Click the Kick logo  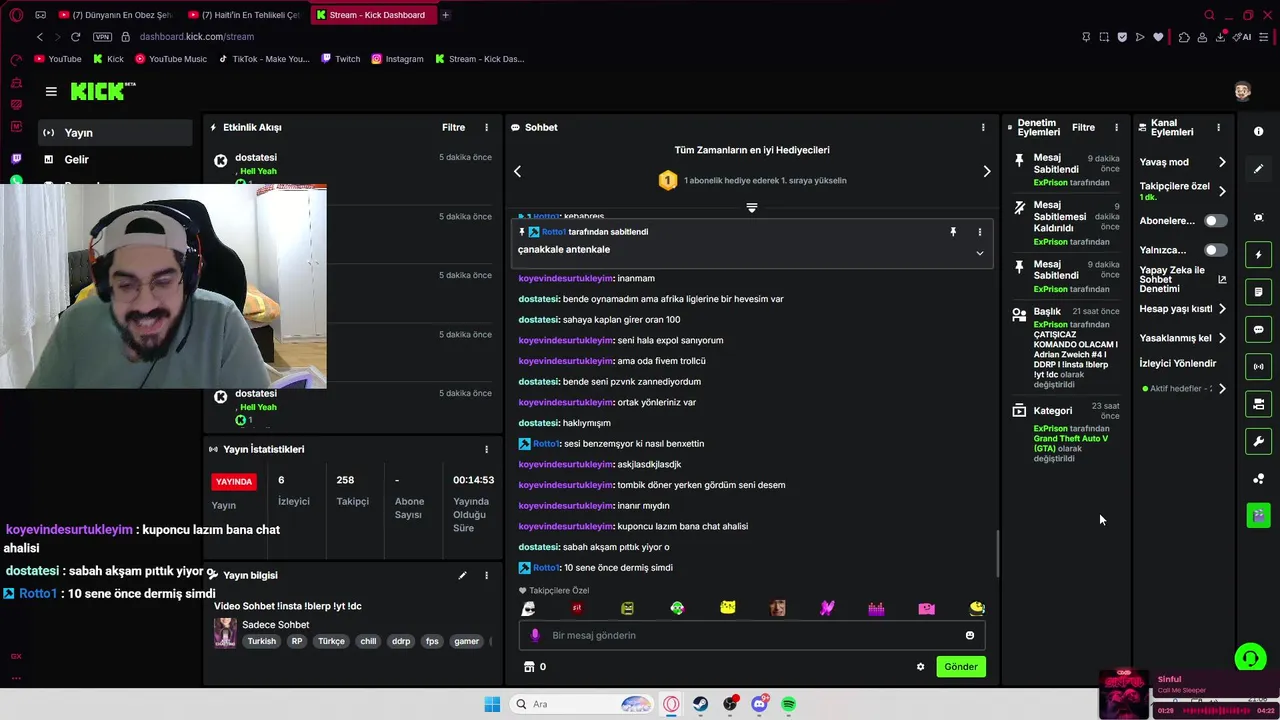(102, 91)
